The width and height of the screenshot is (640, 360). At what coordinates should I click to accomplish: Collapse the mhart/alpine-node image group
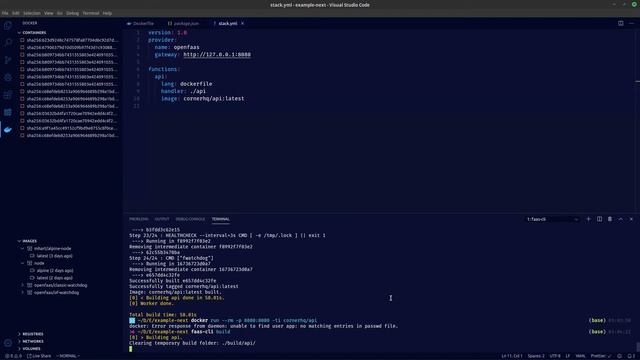(x=23, y=249)
